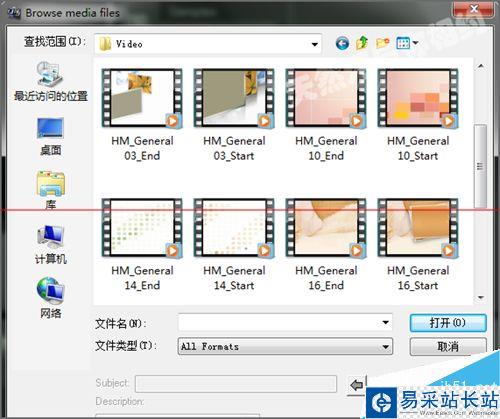Click the HM_General 10_Start file name
This screenshot has height=419, width=500.
(418, 148)
